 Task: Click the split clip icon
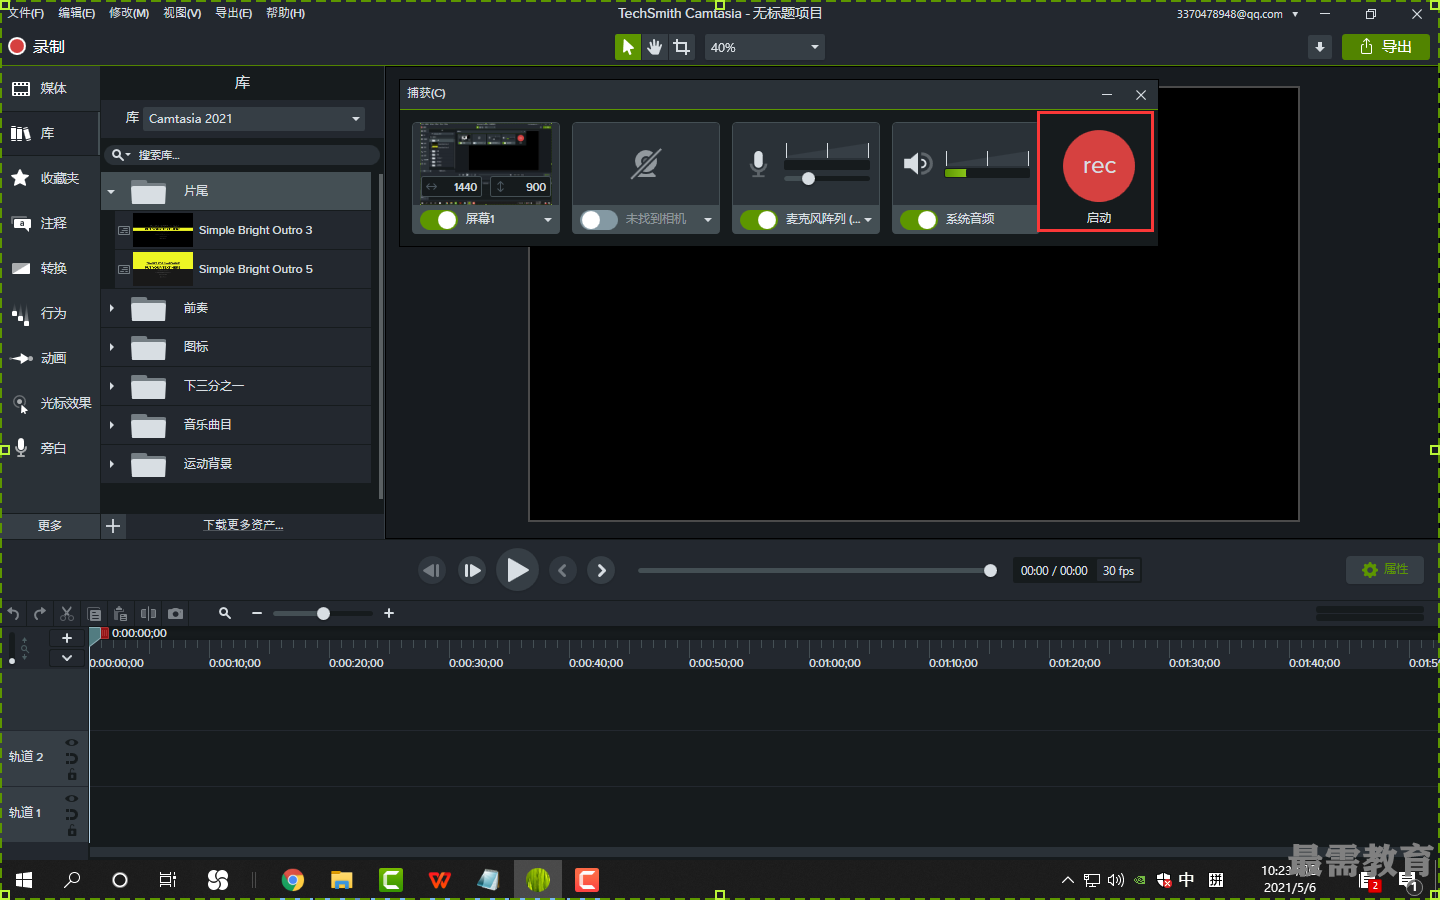tap(148, 614)
